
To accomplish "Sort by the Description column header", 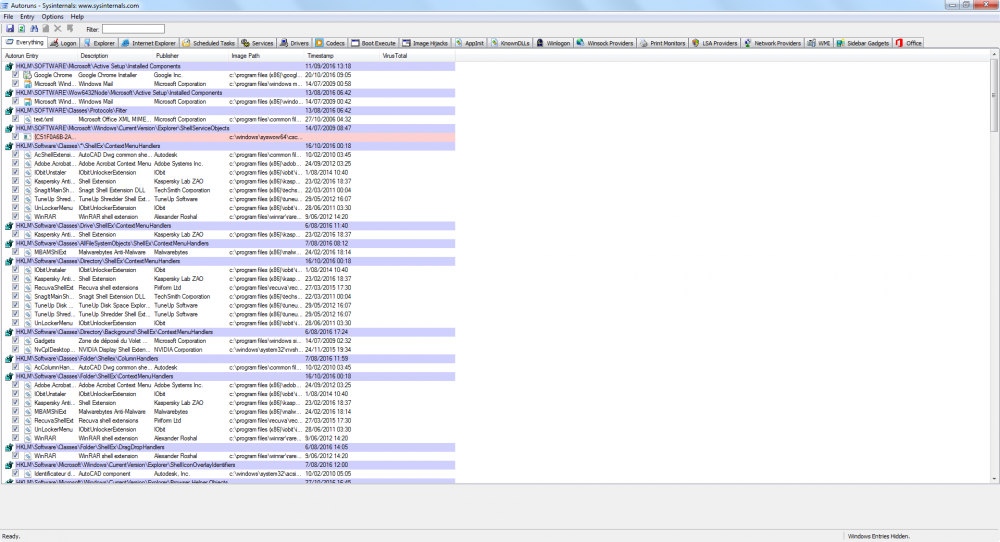I will pos(115,56).
